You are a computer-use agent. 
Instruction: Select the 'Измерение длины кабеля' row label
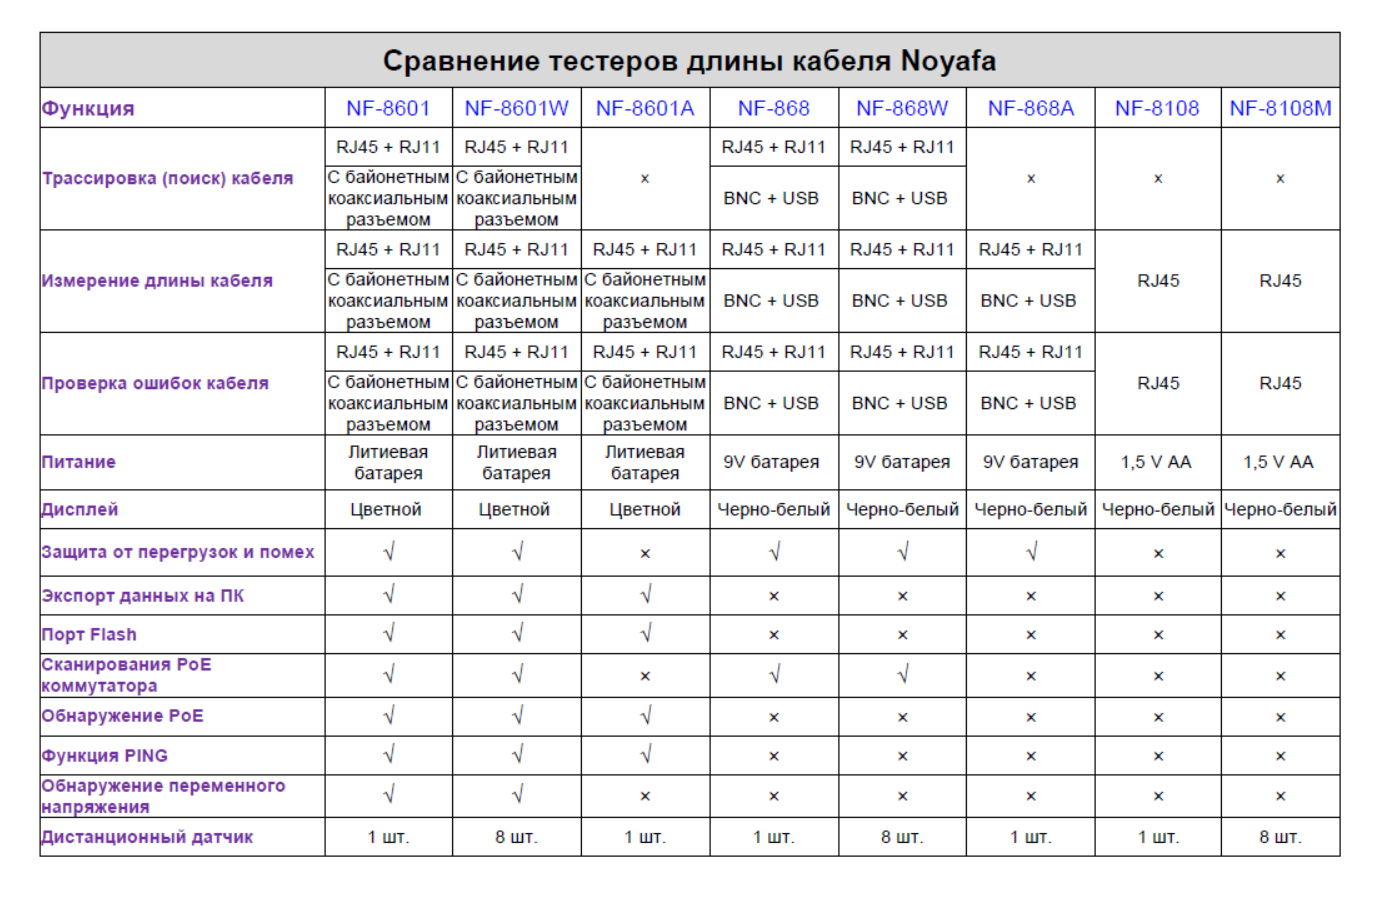(157, 281)
